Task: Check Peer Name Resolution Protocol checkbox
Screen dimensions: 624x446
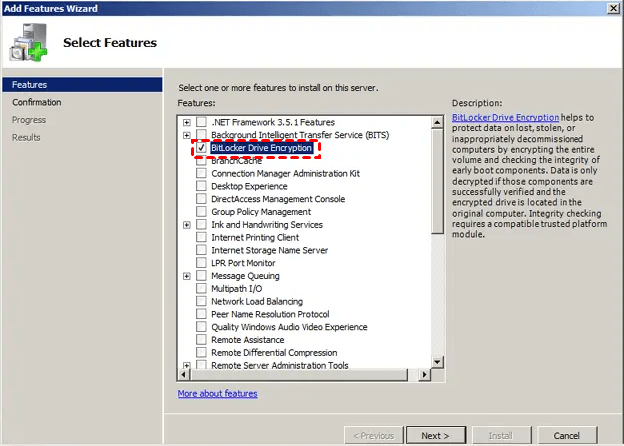Action: pyautogui.click(x=201, y=314)
